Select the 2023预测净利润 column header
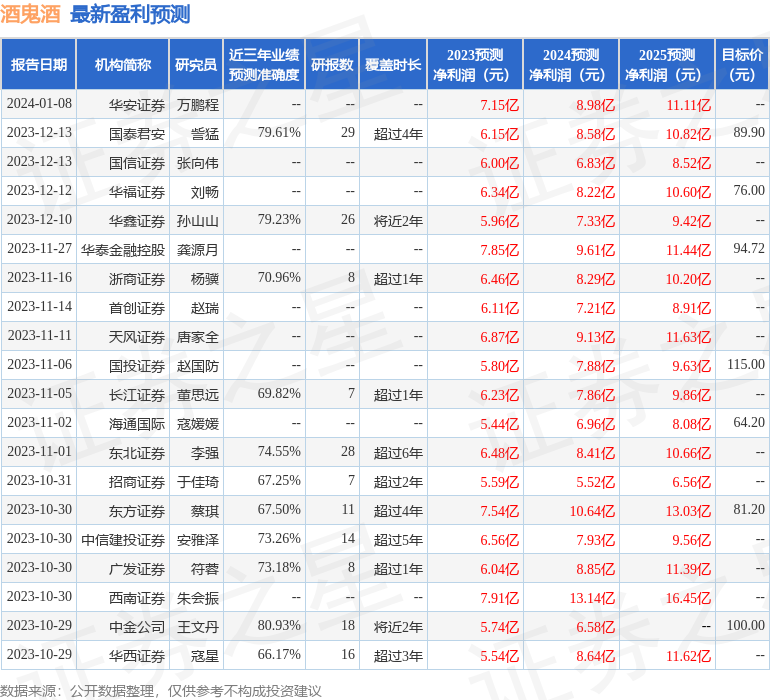The height and width of the screenshot is (700, 770). click(x=475, y=64)
